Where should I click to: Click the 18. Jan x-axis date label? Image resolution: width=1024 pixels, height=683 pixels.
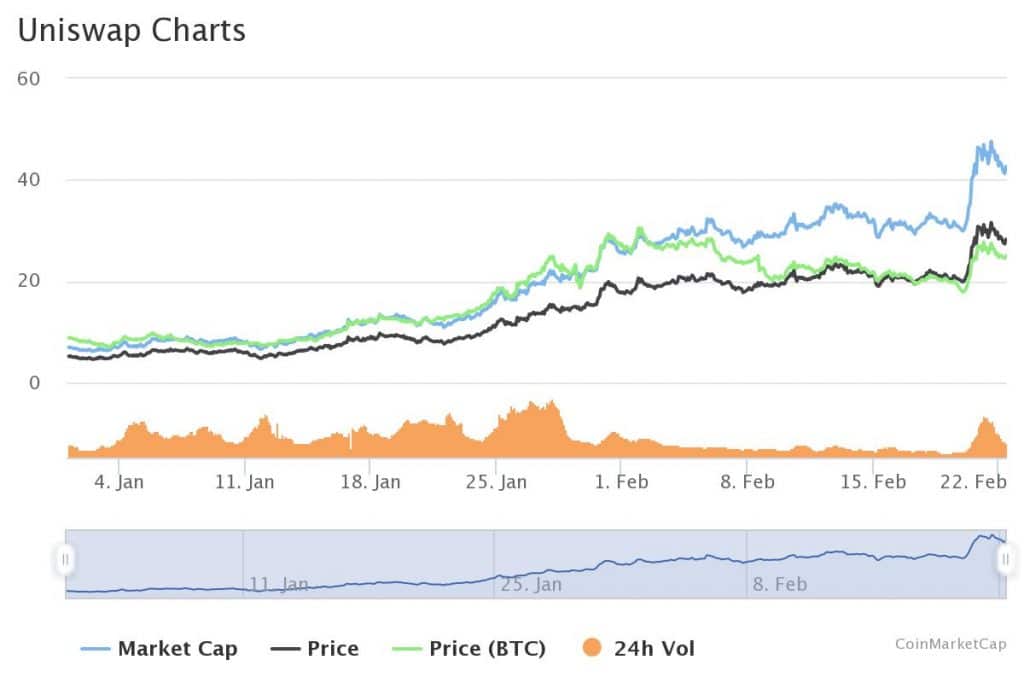(x=369, y=482)
